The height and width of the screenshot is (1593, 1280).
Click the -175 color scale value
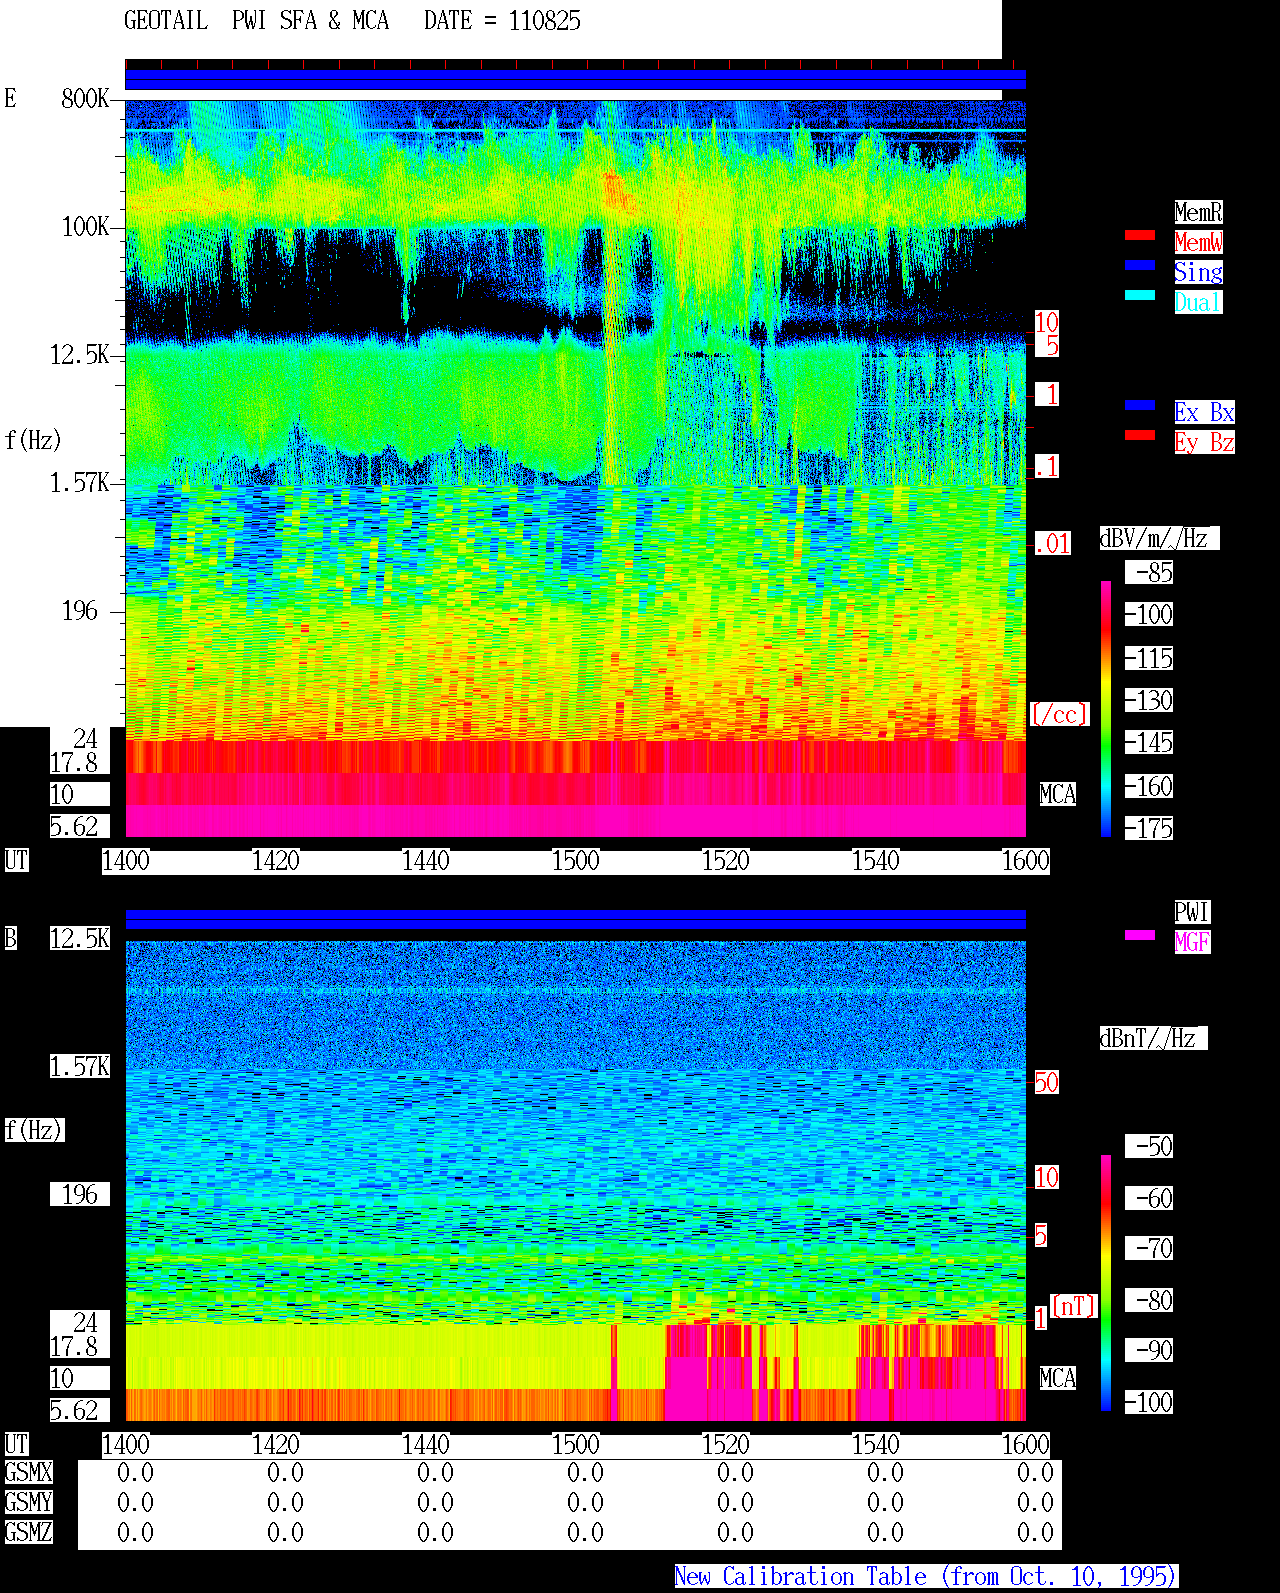point(1149,828)
